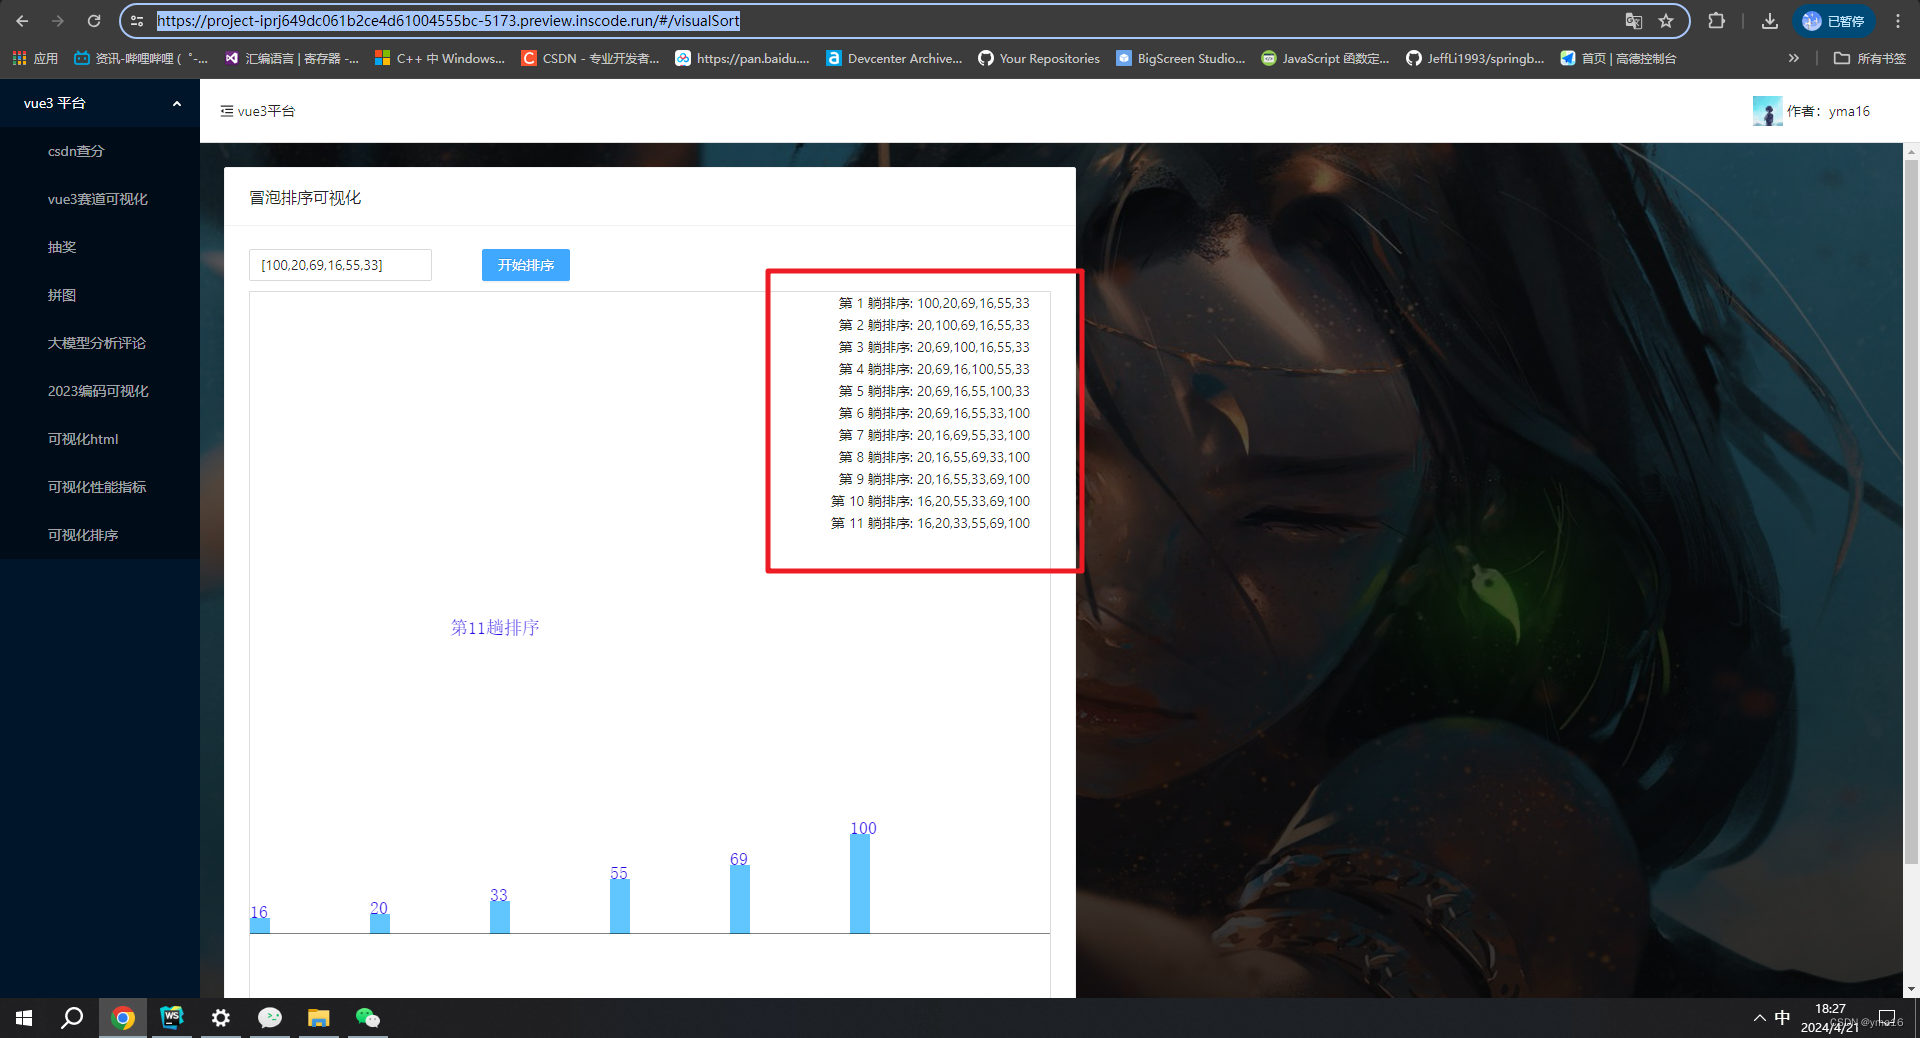
Task: Show more bookmarks with the double chevron
Action: click(x=1793, y=59)
